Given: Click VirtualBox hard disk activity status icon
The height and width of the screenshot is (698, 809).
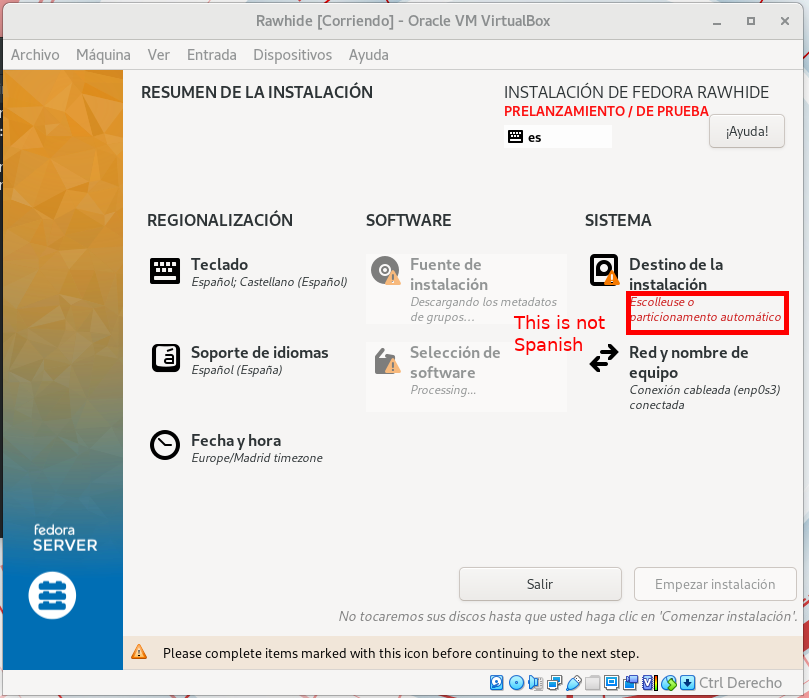Looking at the screenshot, I should [x=496, y=683].
